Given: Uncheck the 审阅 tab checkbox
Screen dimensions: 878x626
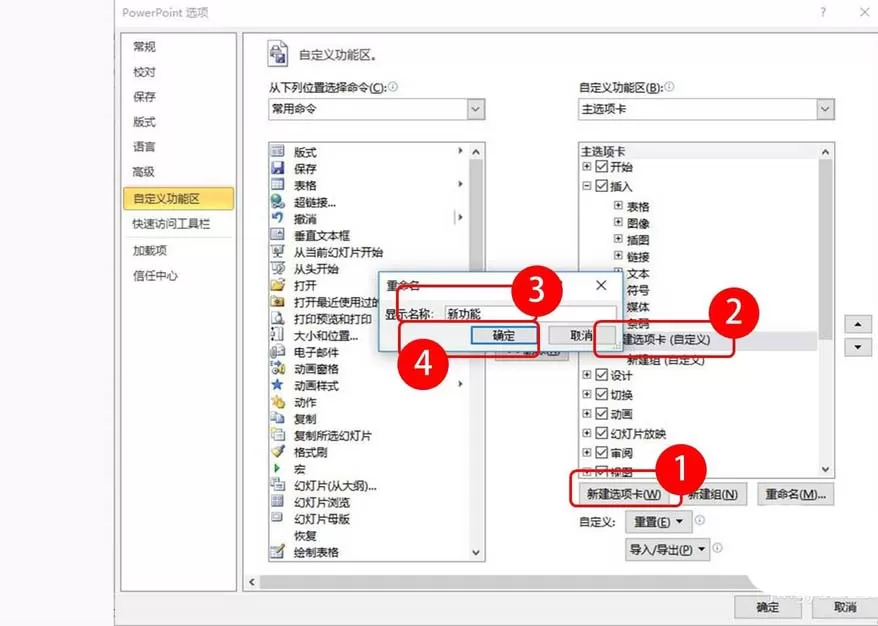Looking at the screenshot, I should pyautogui.click(x=602, y=452).
